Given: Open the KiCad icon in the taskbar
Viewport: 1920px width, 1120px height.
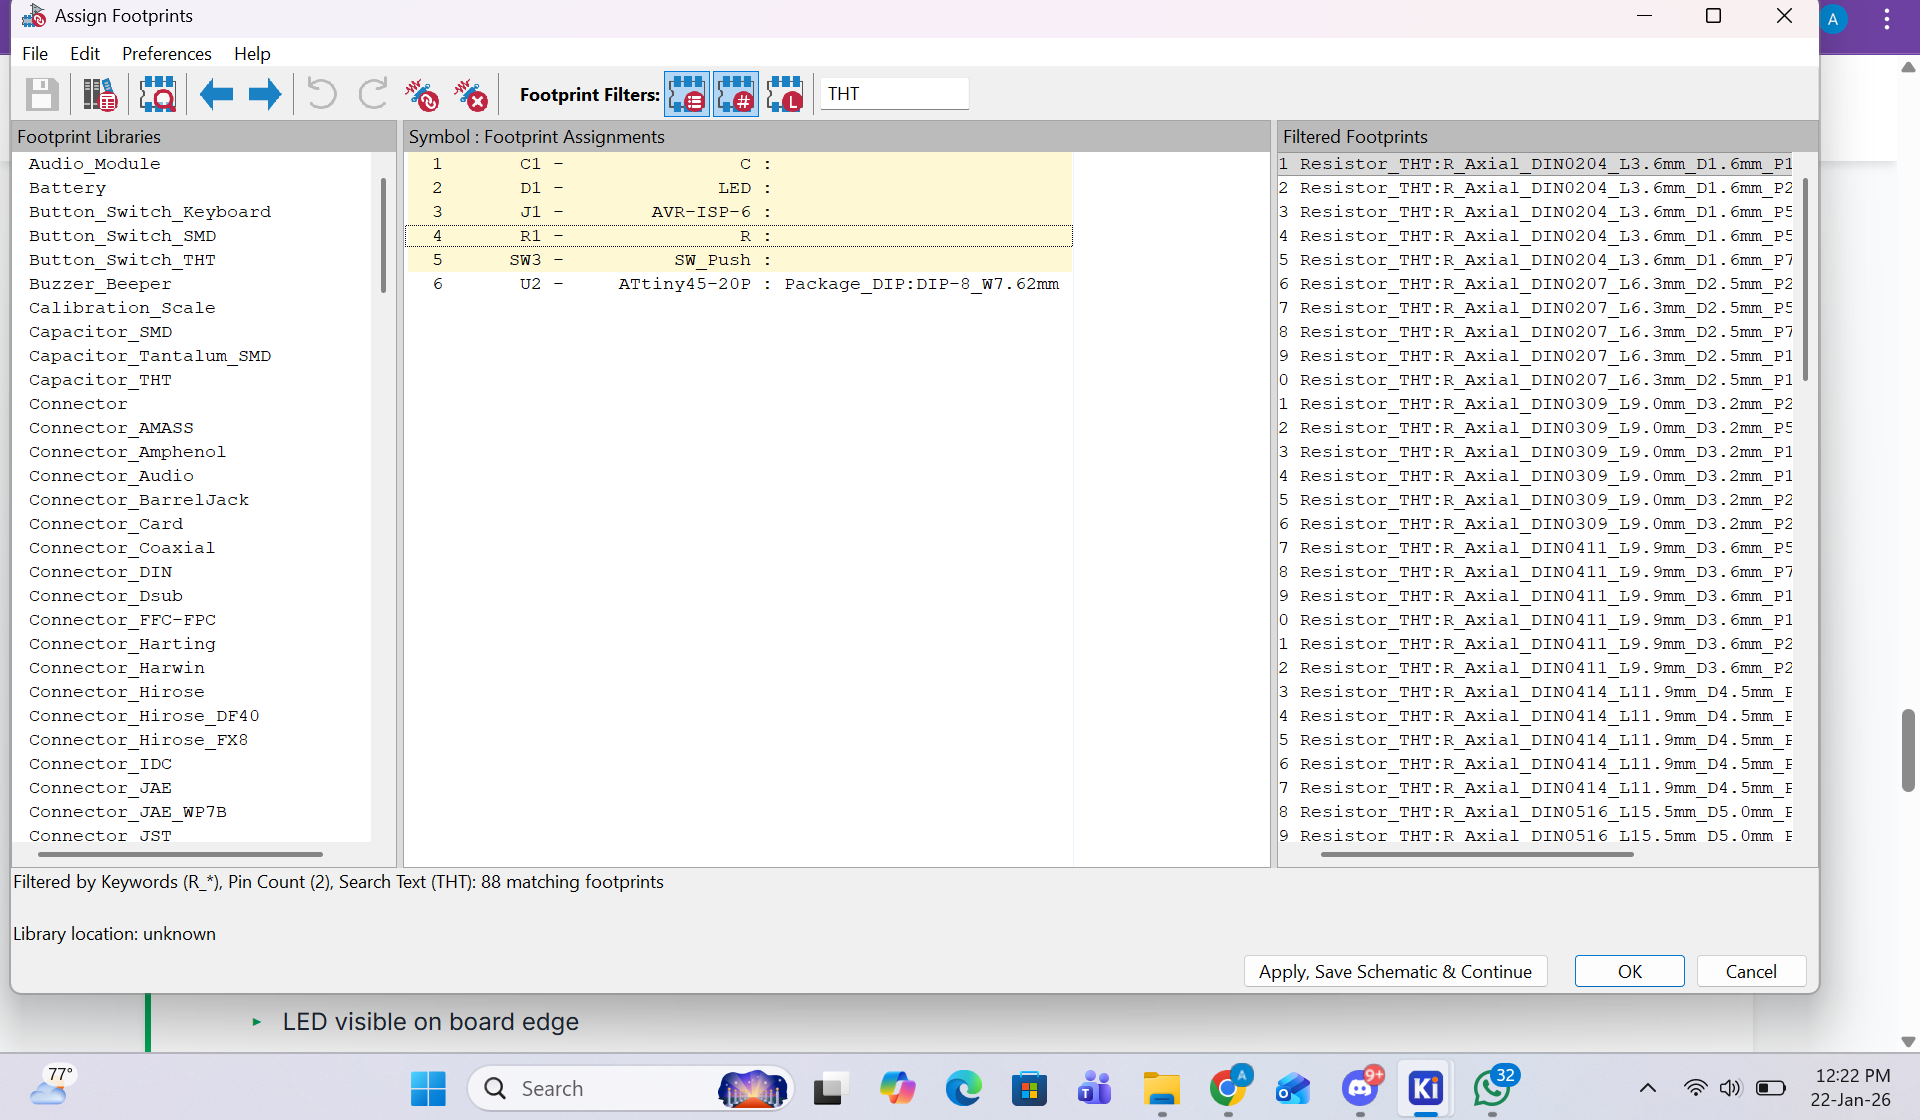Looking at the screenshot, I should coord(1425,1088).
